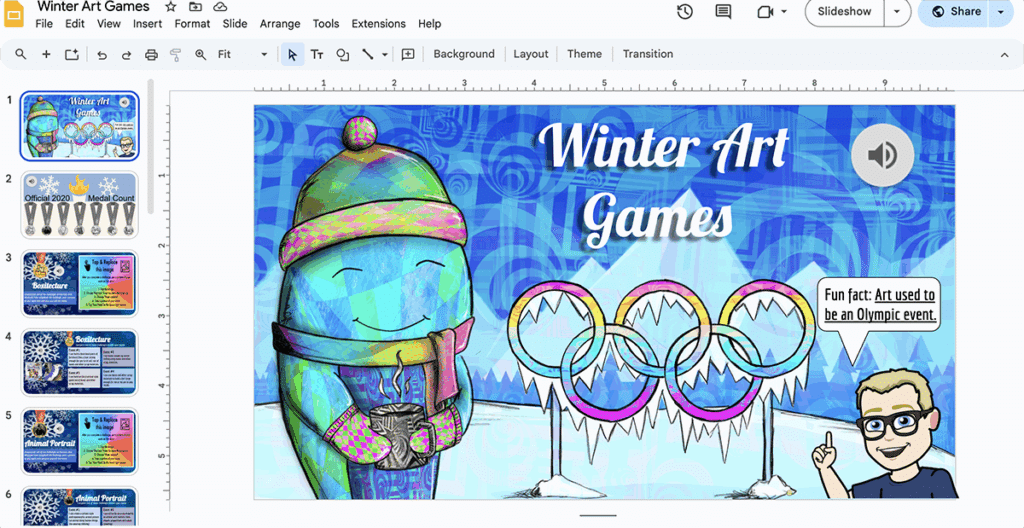Open the Edit menu

click(74, 24)
